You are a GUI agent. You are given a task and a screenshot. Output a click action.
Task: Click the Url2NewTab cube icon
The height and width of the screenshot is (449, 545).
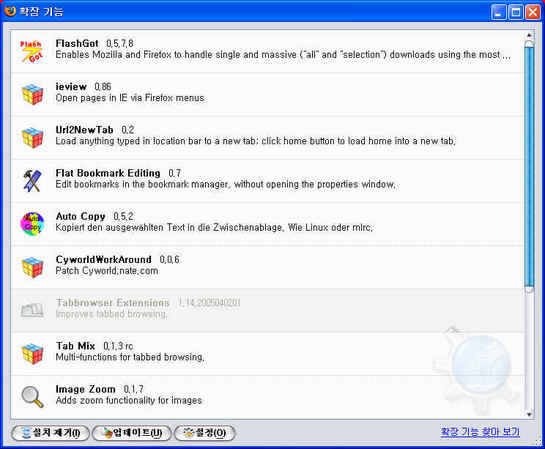pyautogui.click(x=32, y=137)
